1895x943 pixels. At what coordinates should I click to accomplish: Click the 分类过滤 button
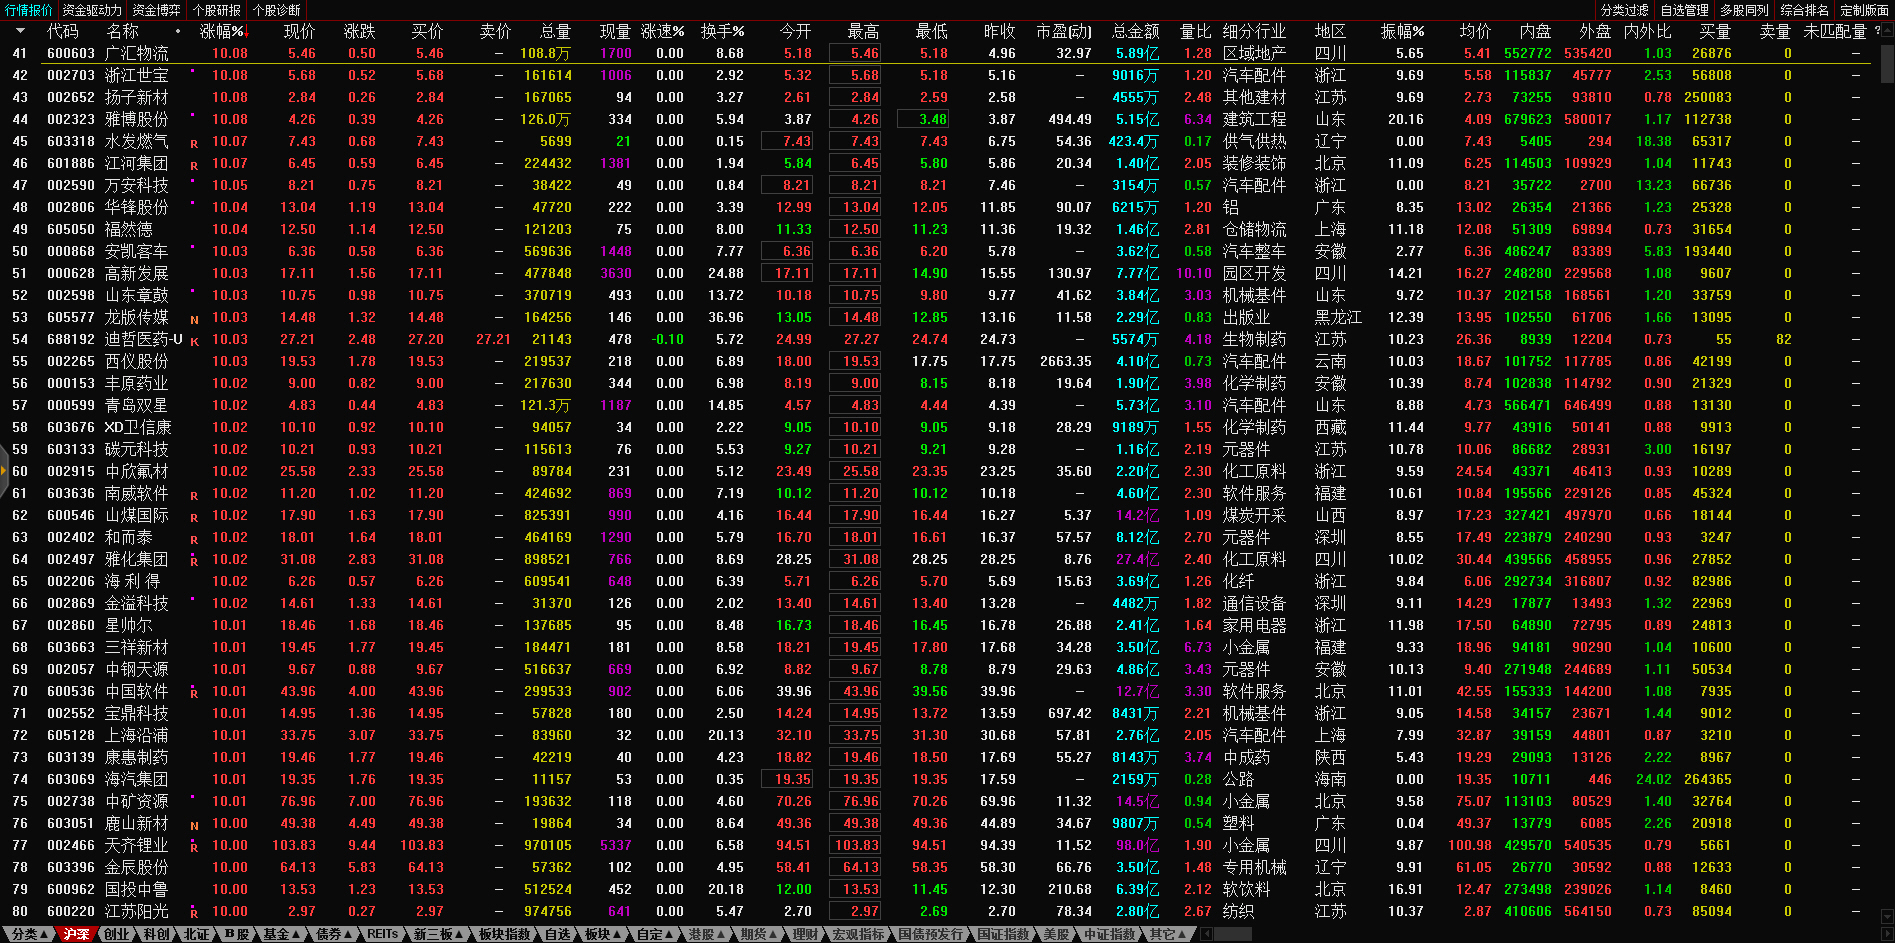click(1625, 10)
